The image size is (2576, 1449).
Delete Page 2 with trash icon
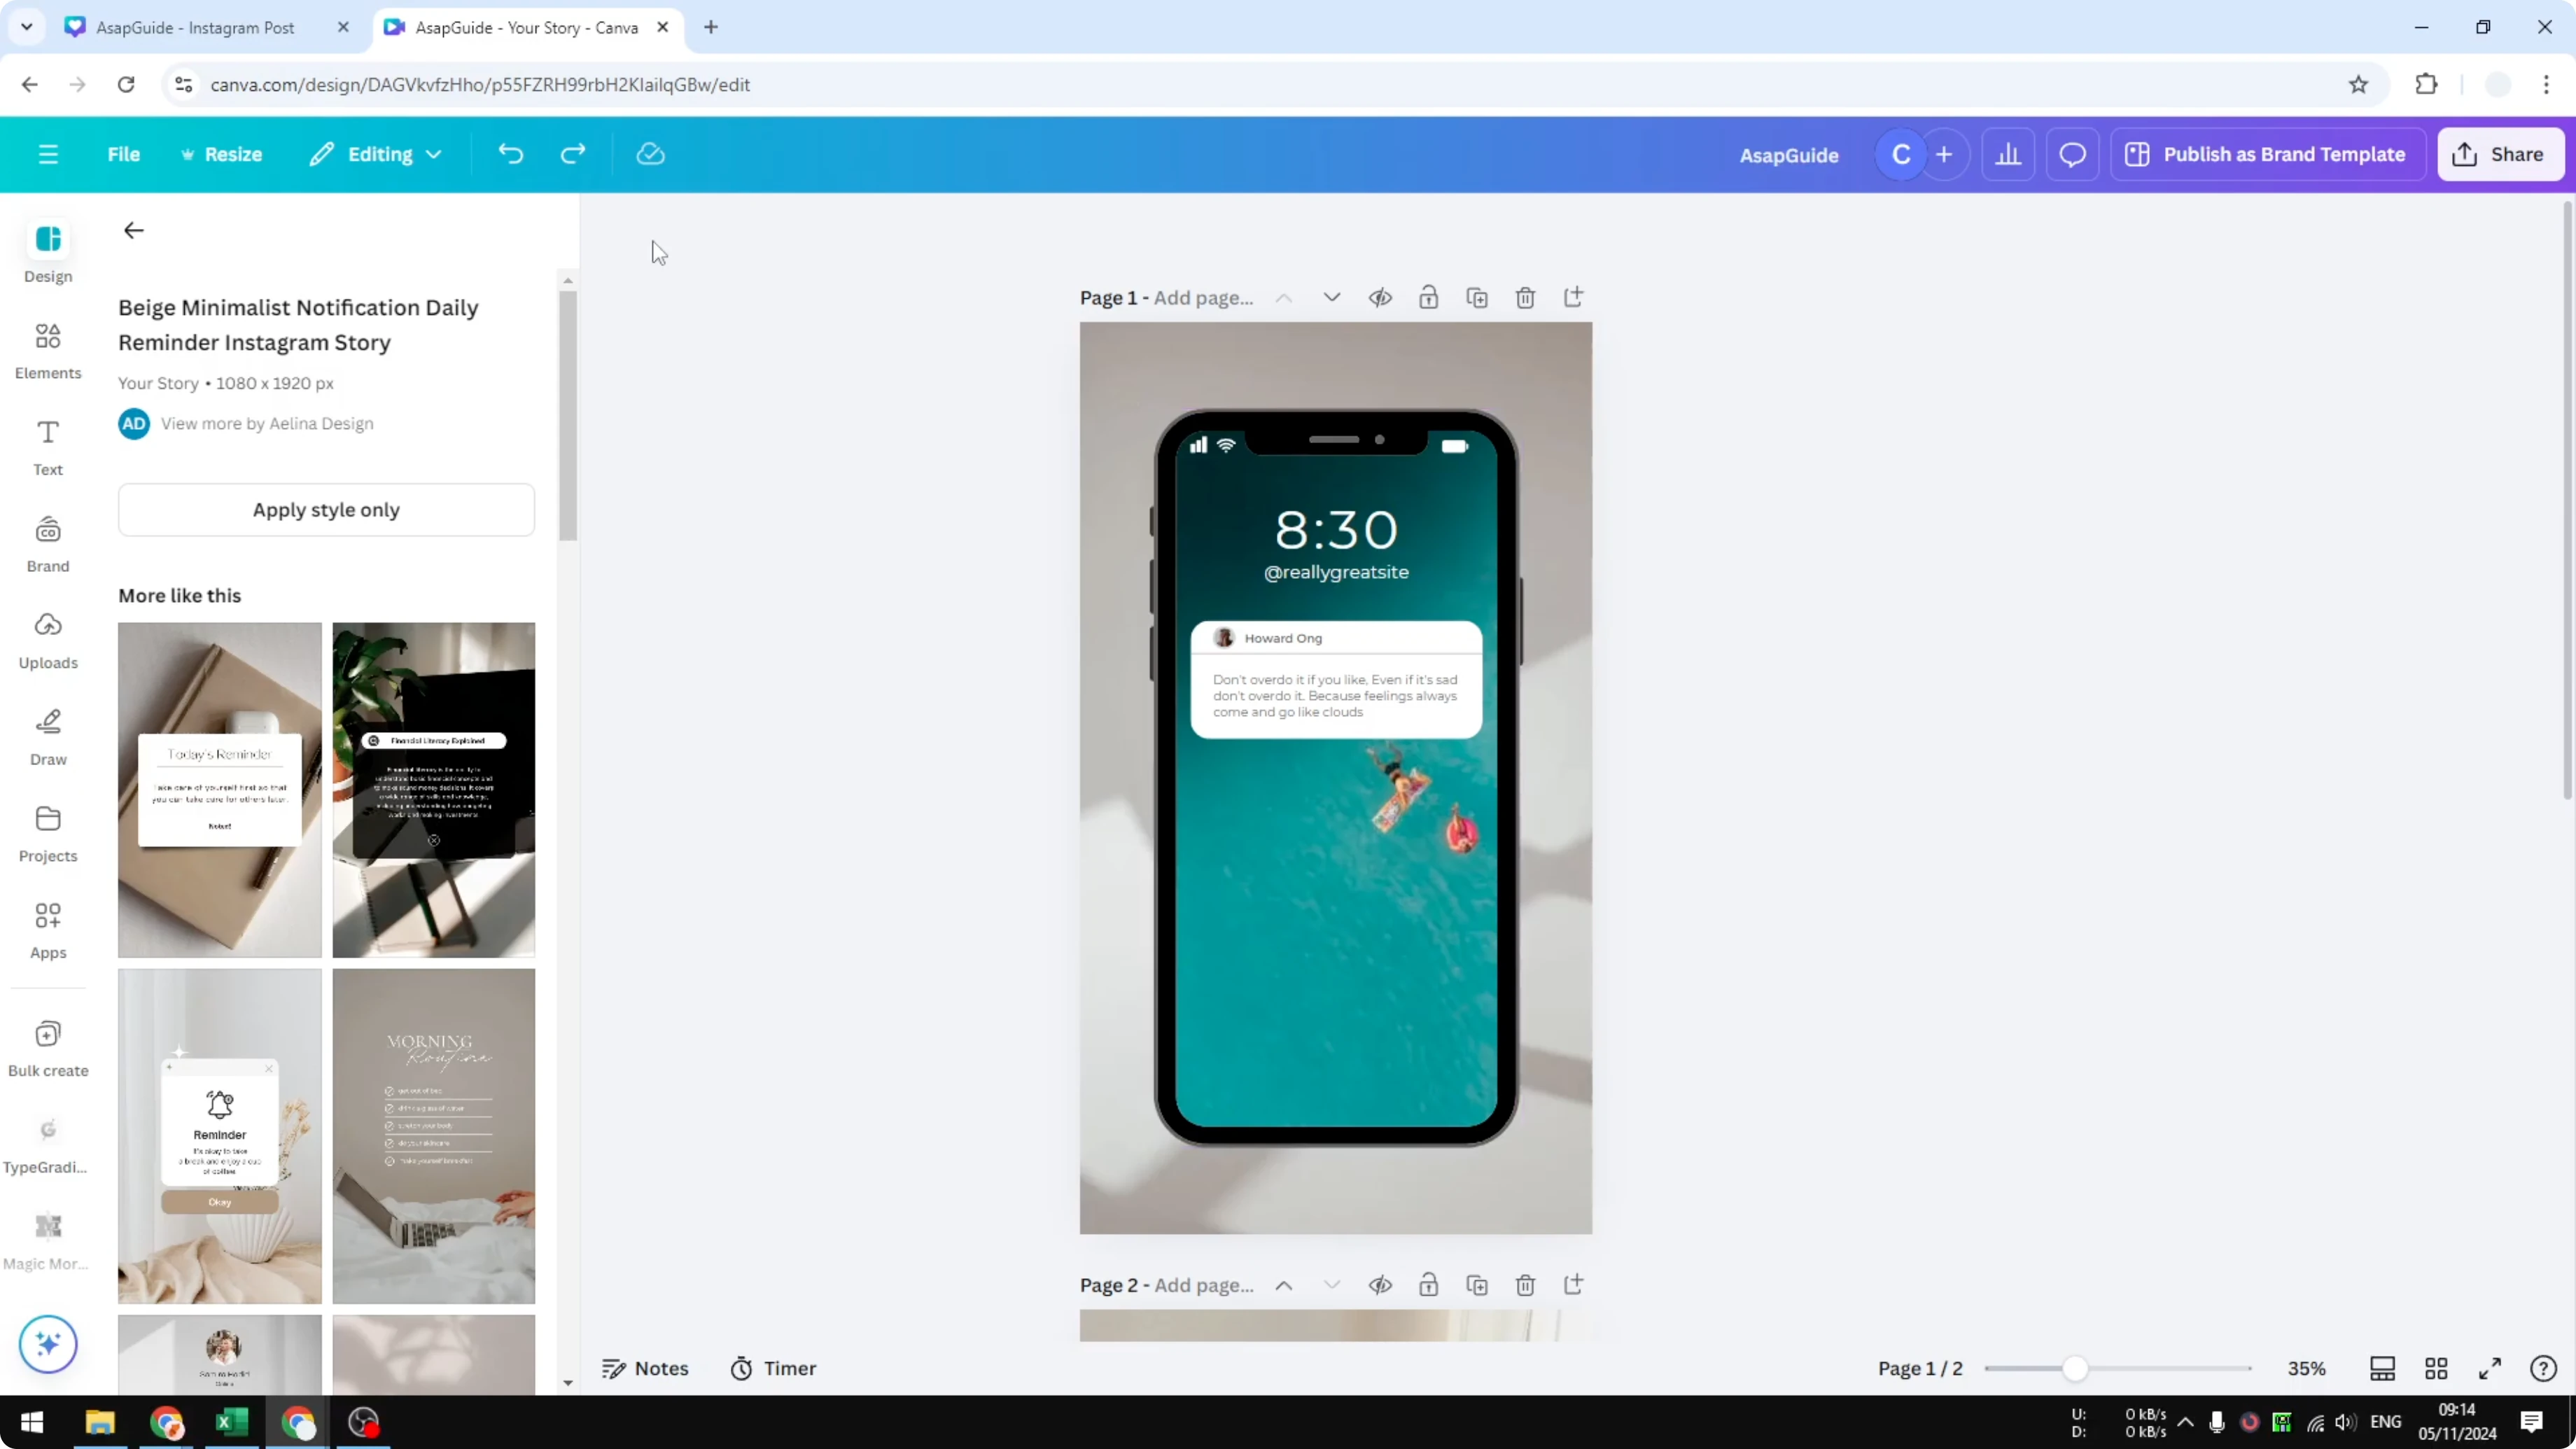(x=1525, y=1285)
